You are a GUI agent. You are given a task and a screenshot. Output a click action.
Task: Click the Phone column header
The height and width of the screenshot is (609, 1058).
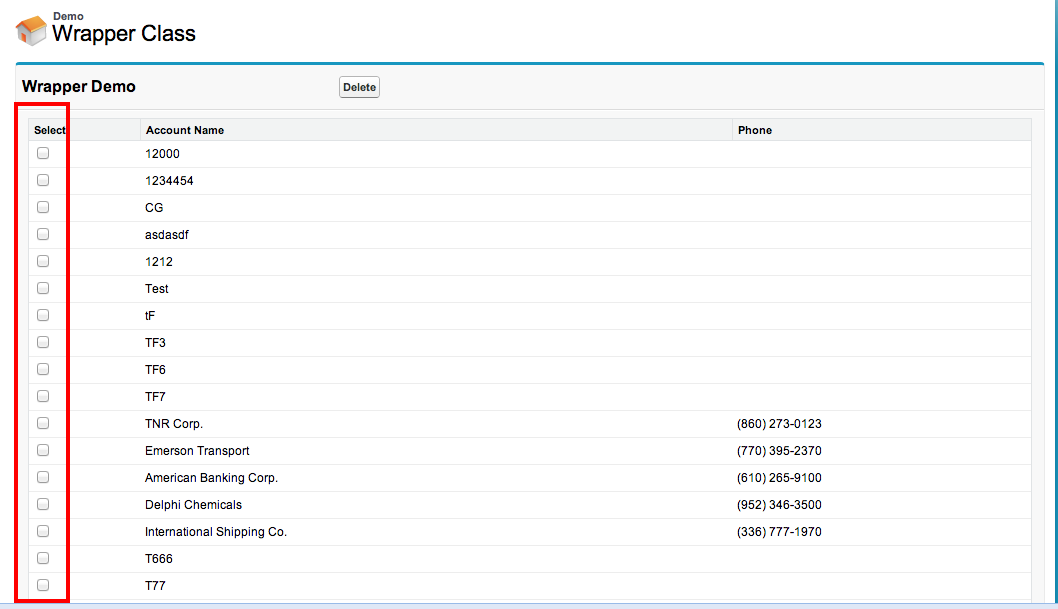point(754,130)
